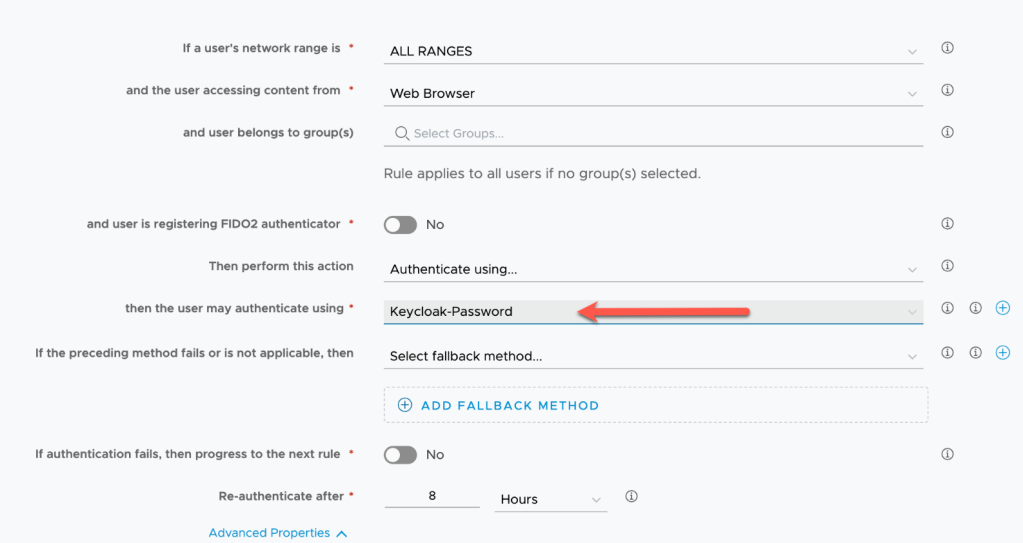
Task: Click info icon for group selection row
Action: point(947,132)
